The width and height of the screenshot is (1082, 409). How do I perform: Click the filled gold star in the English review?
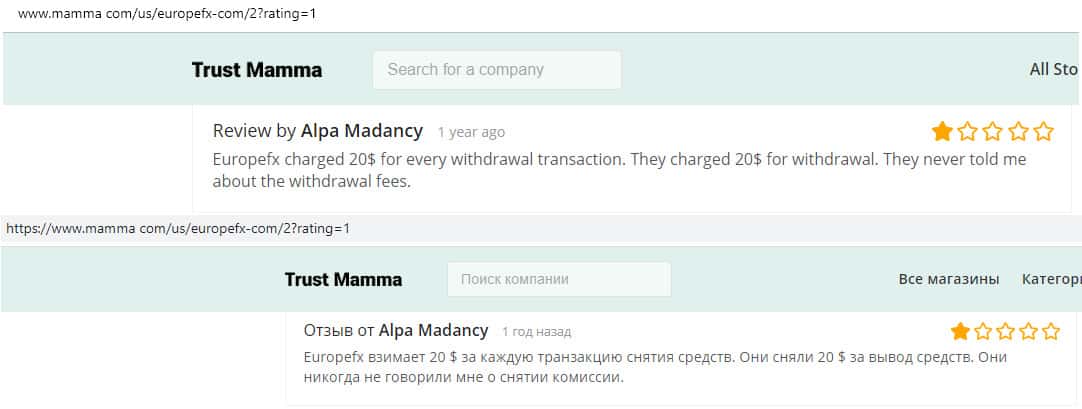pyautogui.click(x=942, y=131)
